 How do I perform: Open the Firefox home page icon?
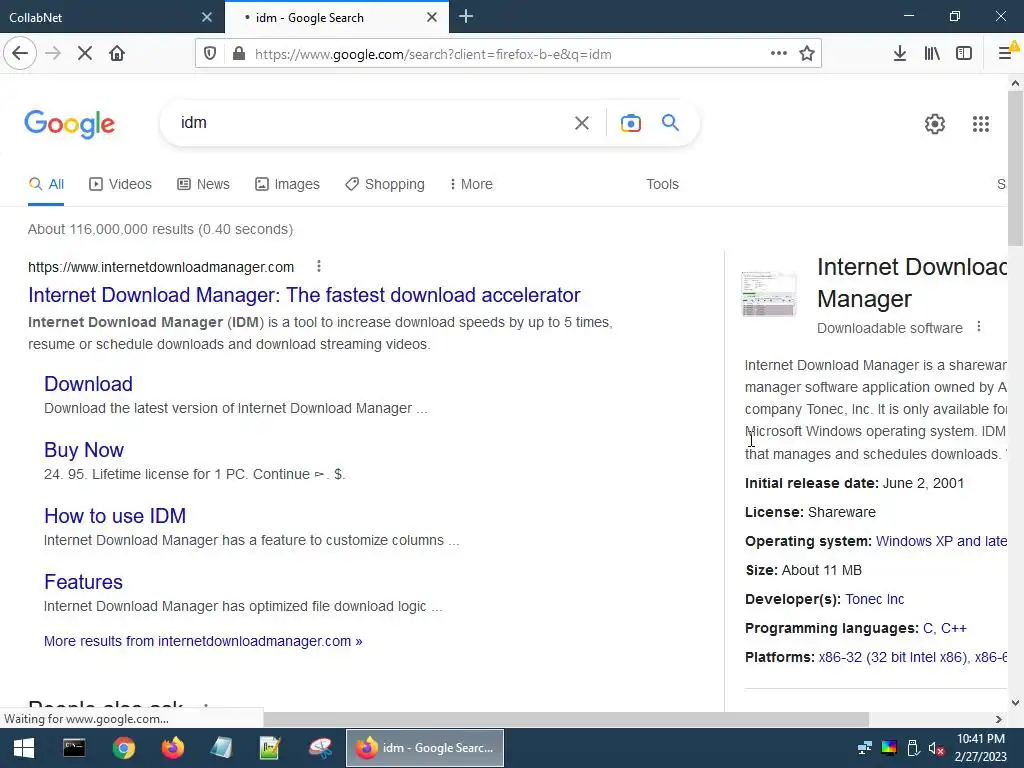[x=117, y=54]
